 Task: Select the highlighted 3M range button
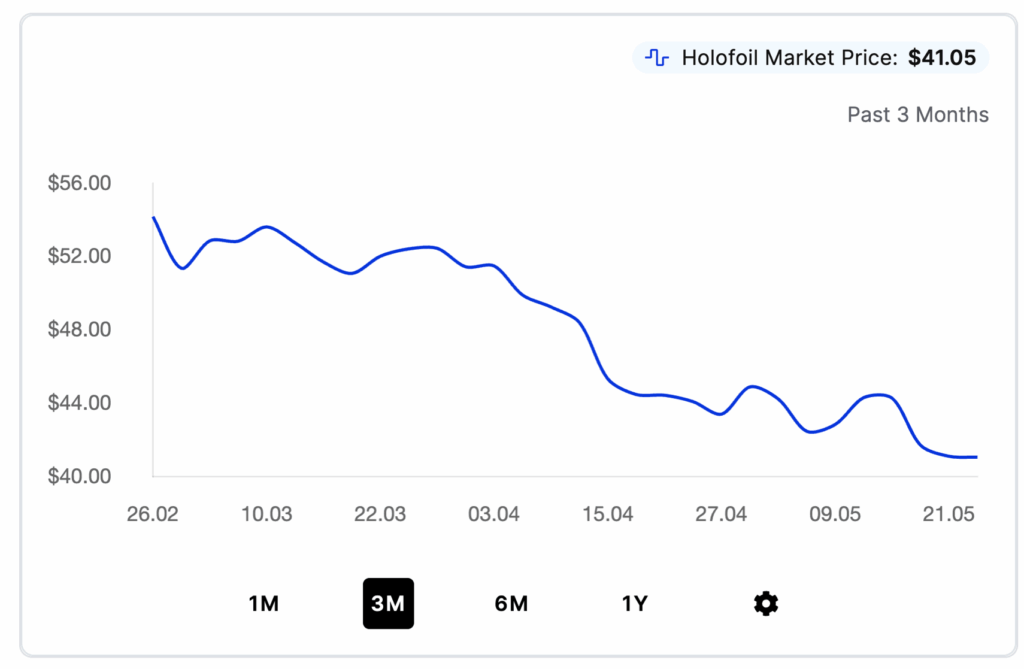(x=388, y=604)
